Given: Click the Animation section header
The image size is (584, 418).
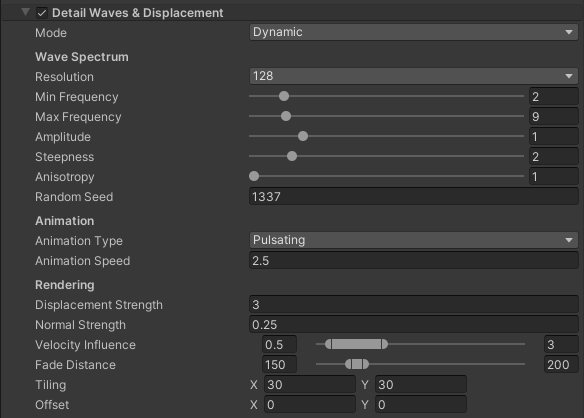Looking at the screenshot, I should (65, 221).
